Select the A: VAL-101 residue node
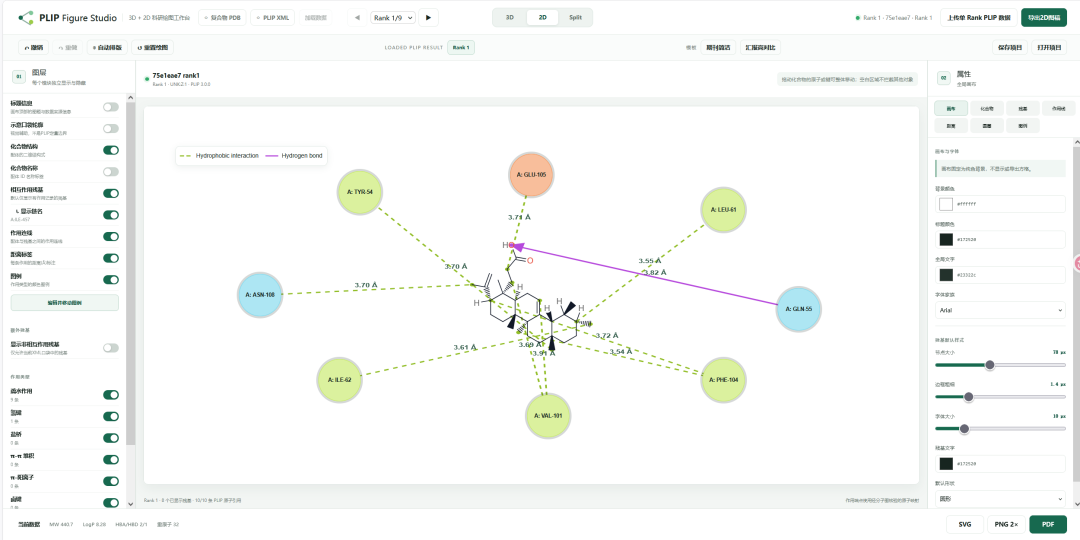This screenshot has height=540, width=1080. pyautogui.click(x=548, y=416)
